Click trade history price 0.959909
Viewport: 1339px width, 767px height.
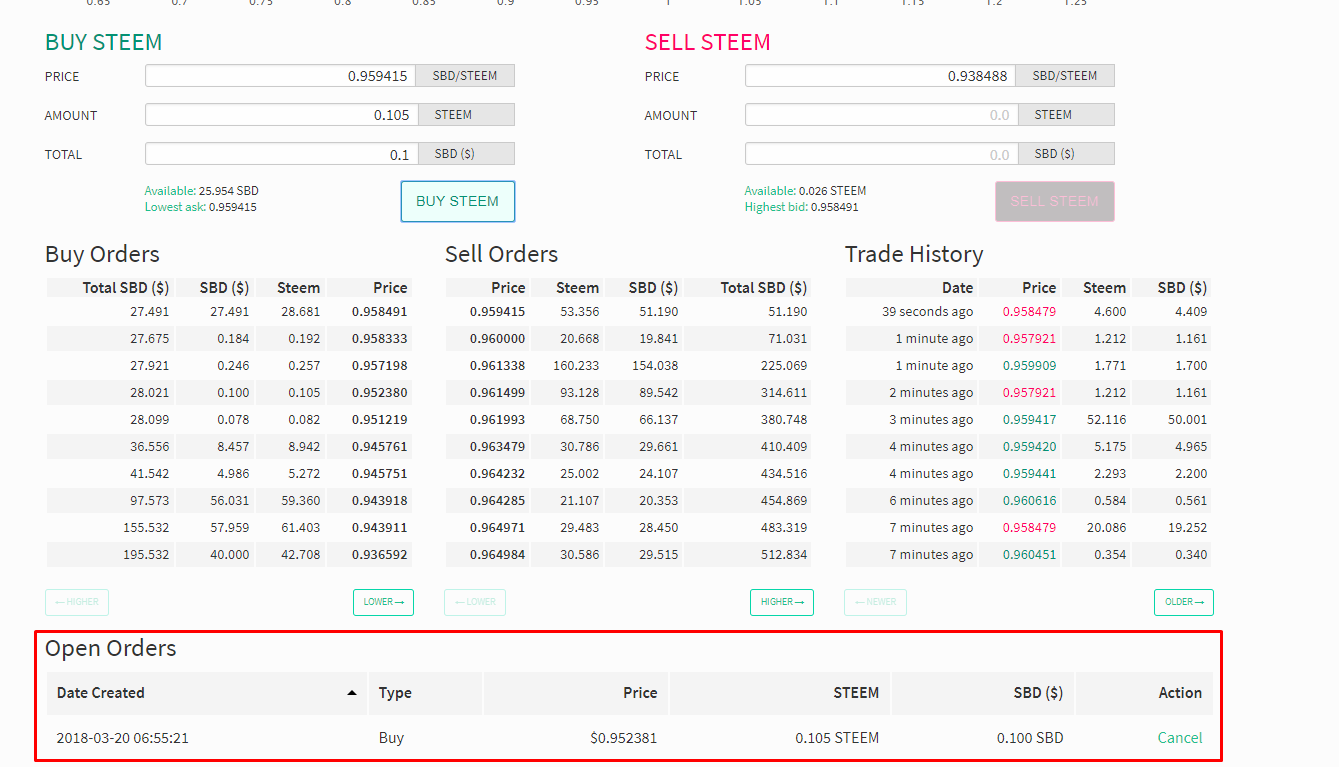(1030, 366)
